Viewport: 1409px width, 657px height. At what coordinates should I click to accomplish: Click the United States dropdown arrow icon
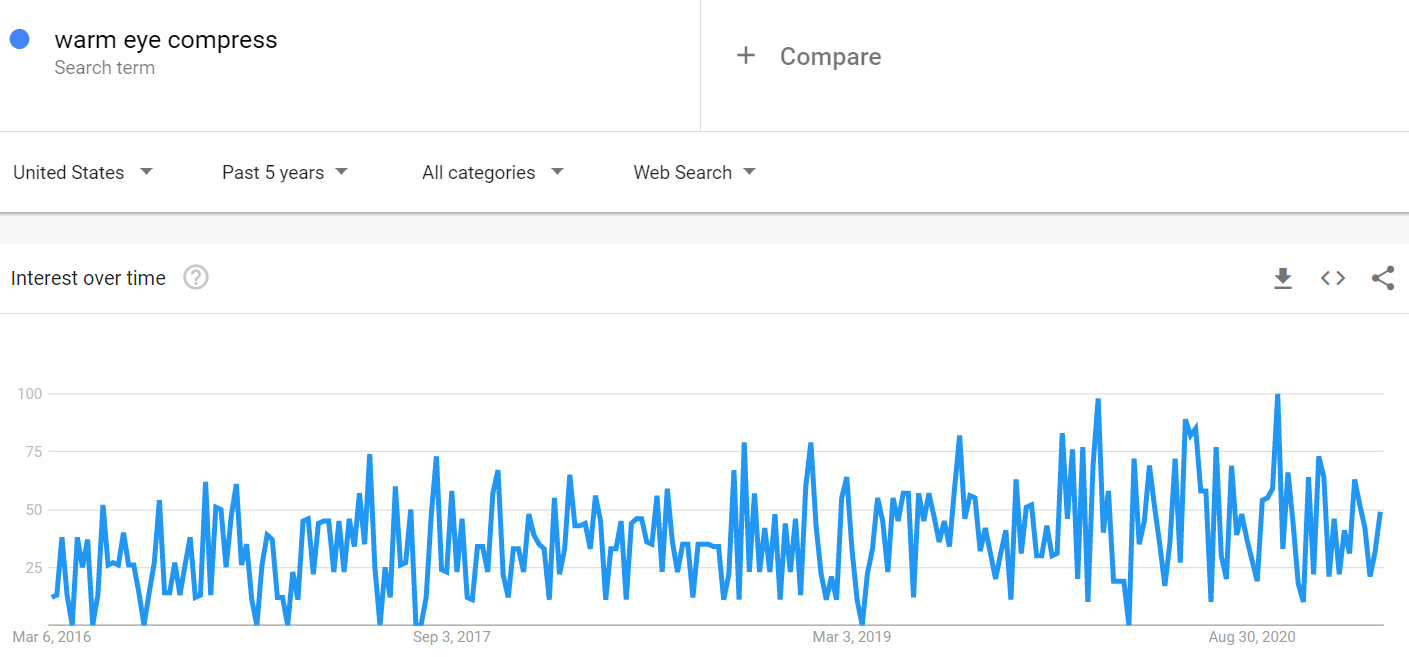[x=146, y=172]
